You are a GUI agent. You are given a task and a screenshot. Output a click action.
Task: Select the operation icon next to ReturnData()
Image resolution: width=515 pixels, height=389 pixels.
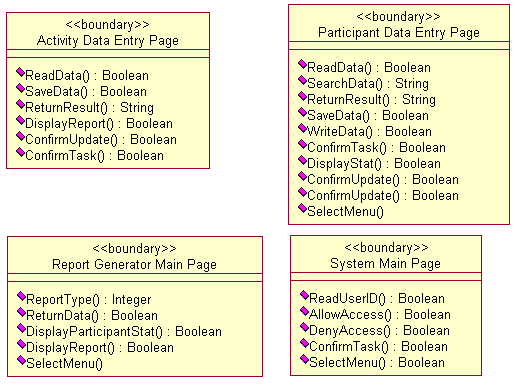[x=21, y=312]
